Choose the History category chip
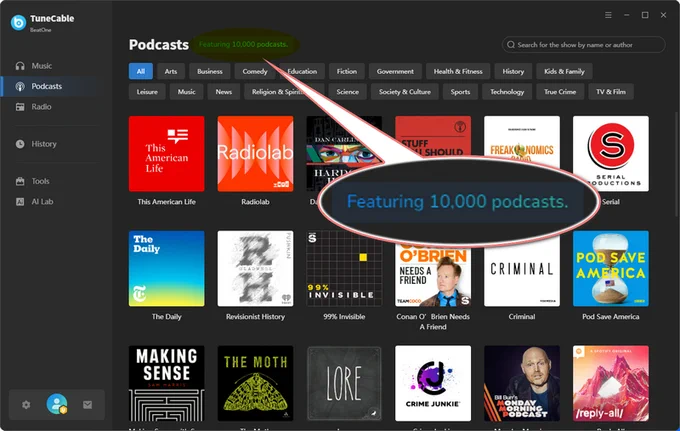 point(513,72)
